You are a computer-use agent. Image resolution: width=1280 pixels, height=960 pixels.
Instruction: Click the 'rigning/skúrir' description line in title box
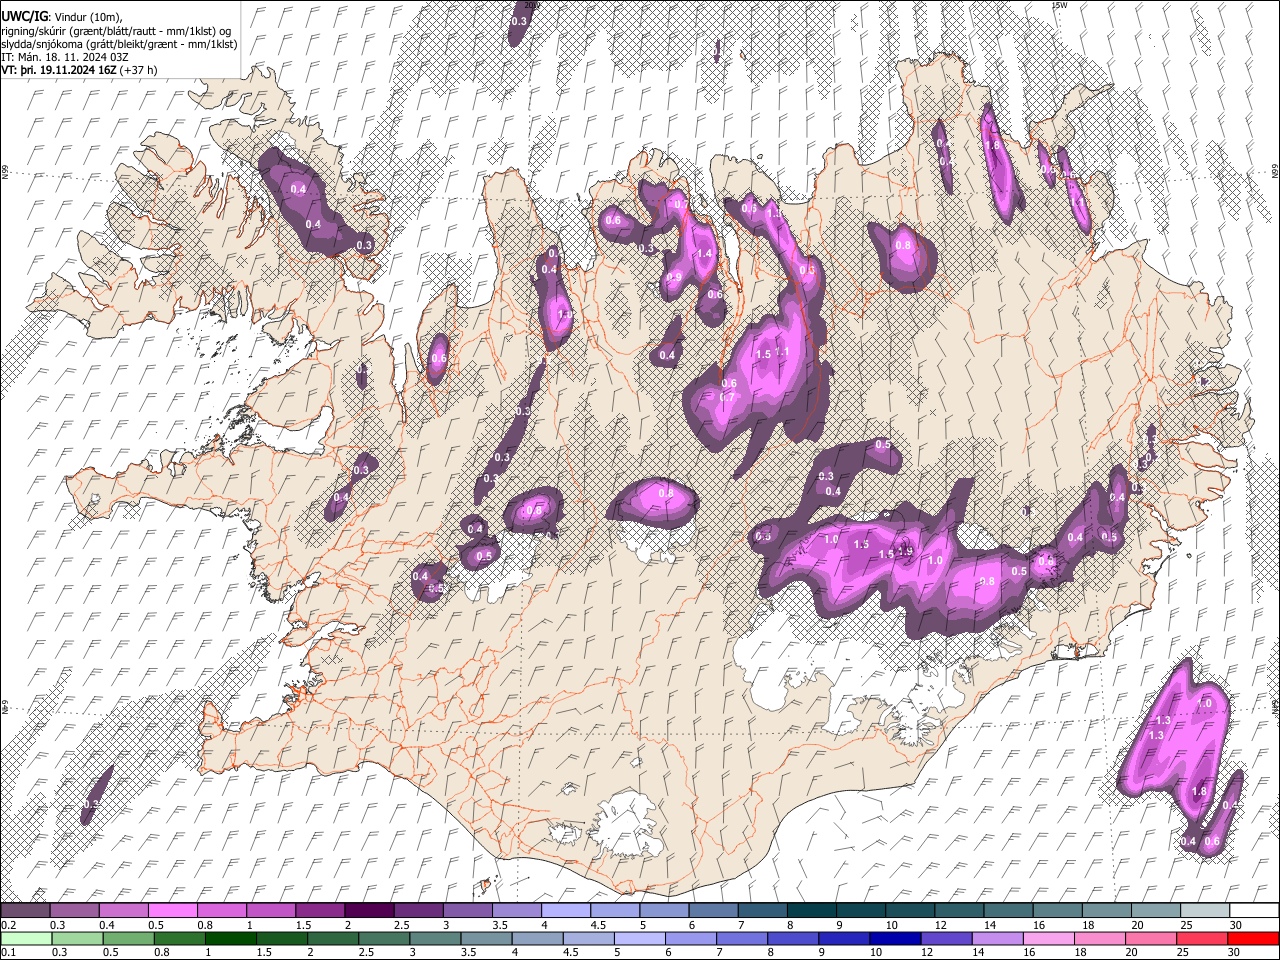pyautogui.click(x=116, y=31)
